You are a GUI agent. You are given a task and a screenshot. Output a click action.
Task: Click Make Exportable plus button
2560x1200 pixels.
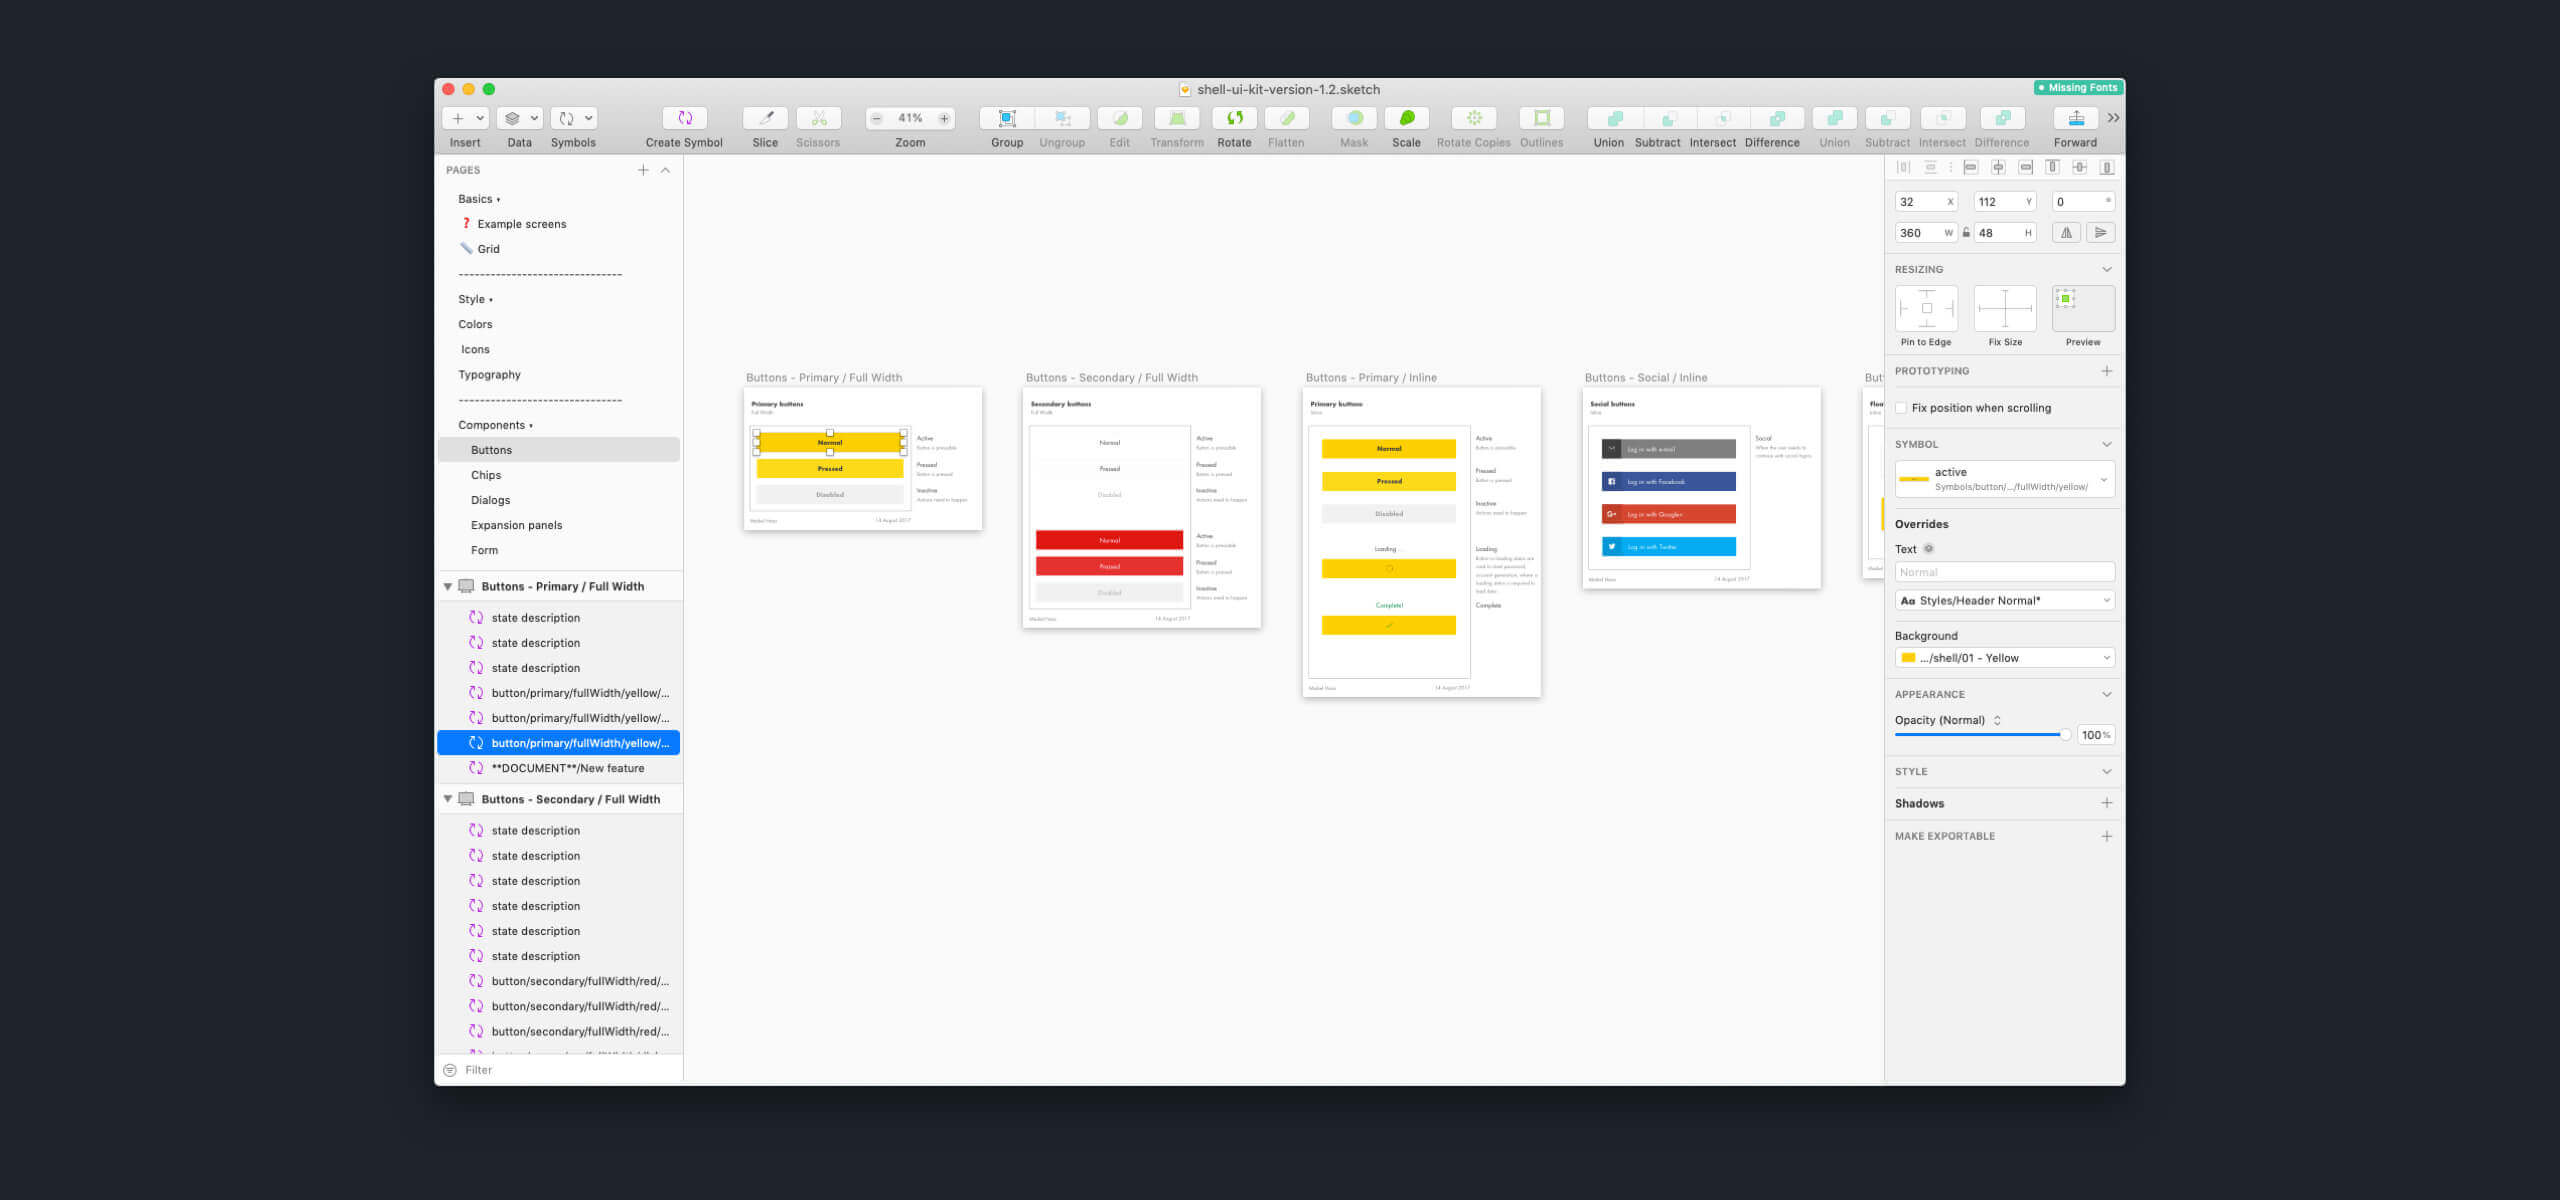[2108, 835]
